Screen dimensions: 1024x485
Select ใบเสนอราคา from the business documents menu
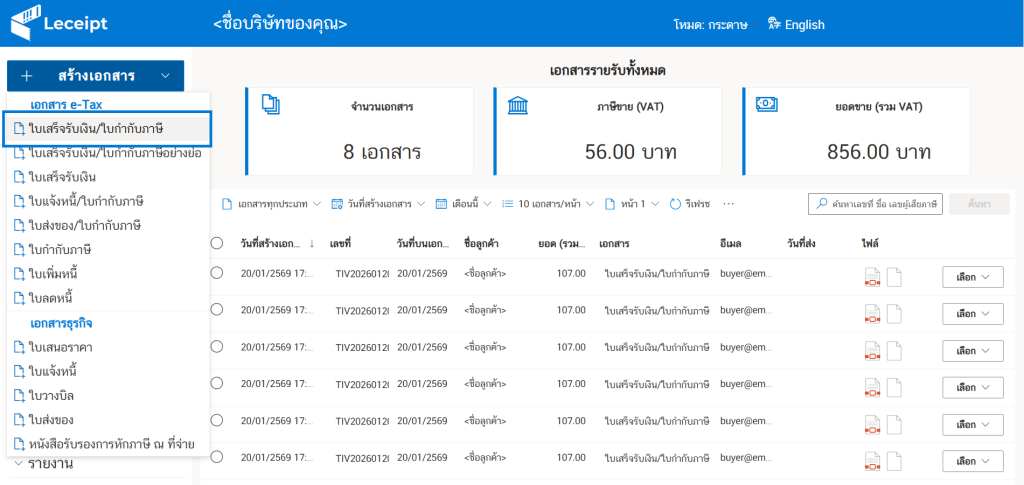(60, 347)
